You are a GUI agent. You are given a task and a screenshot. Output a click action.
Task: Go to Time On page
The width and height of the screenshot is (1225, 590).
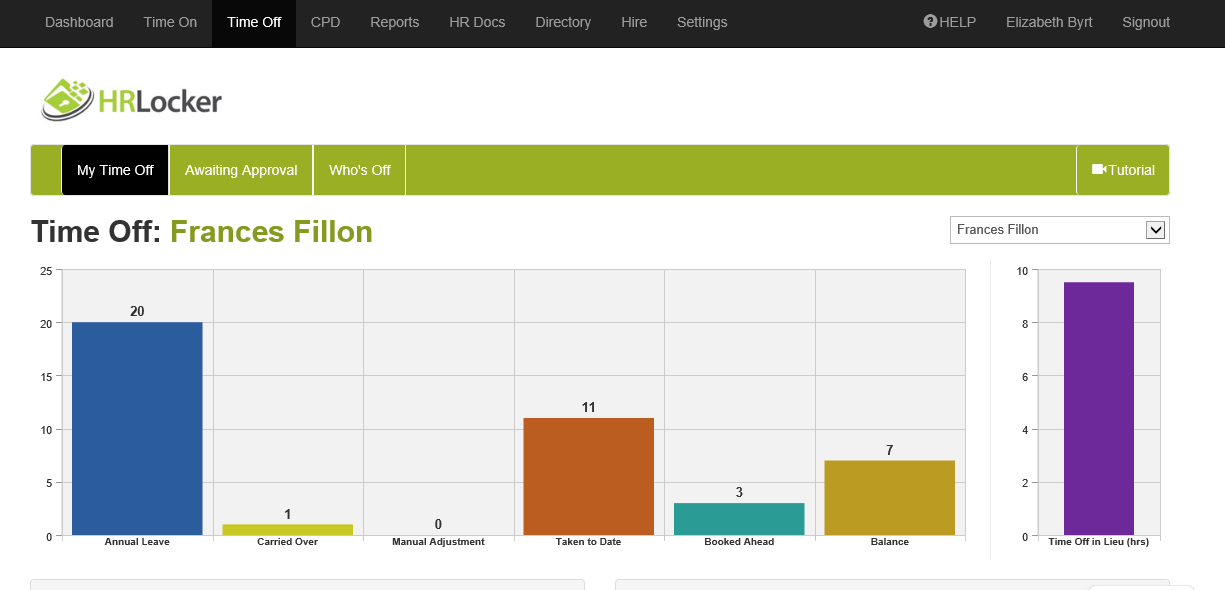point(170,22)
